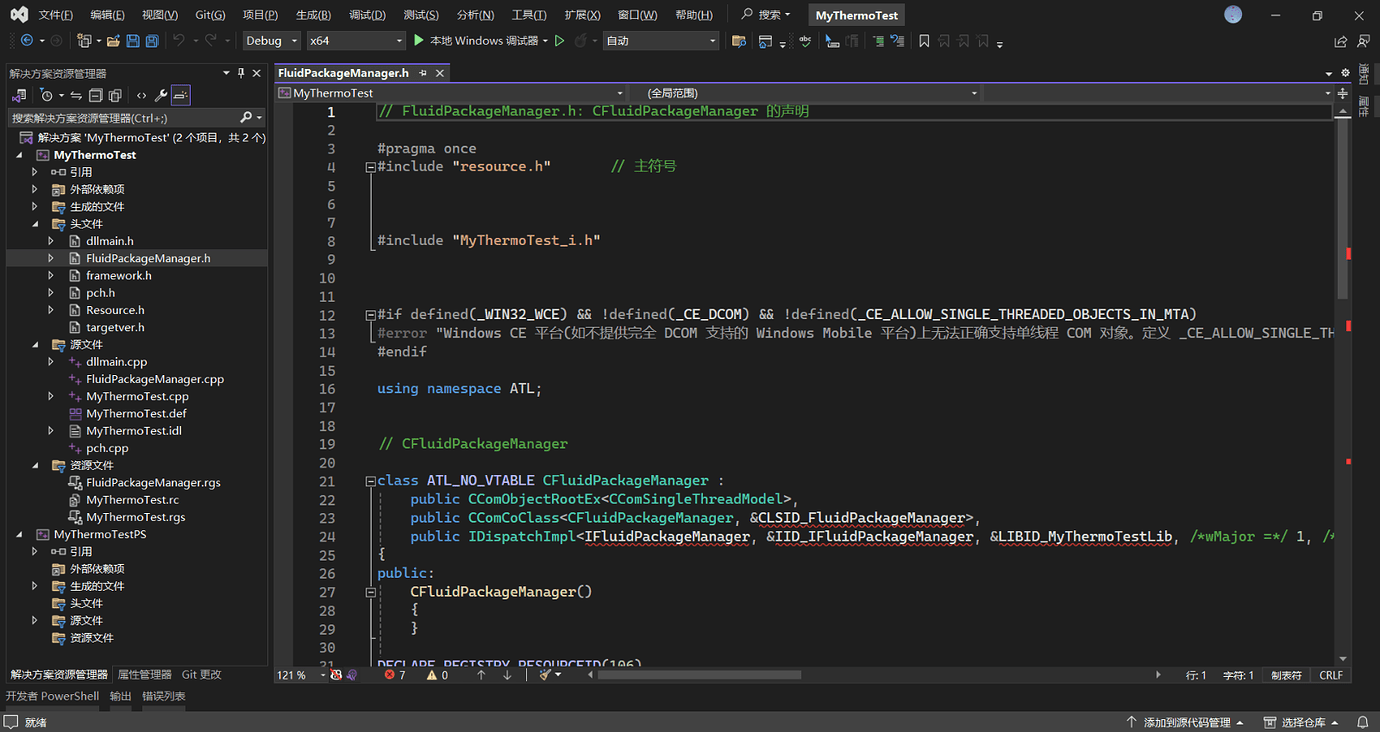Click the Save All toolbar icon
Viewport: 1380px width, 732px height.
coord(152,41)
